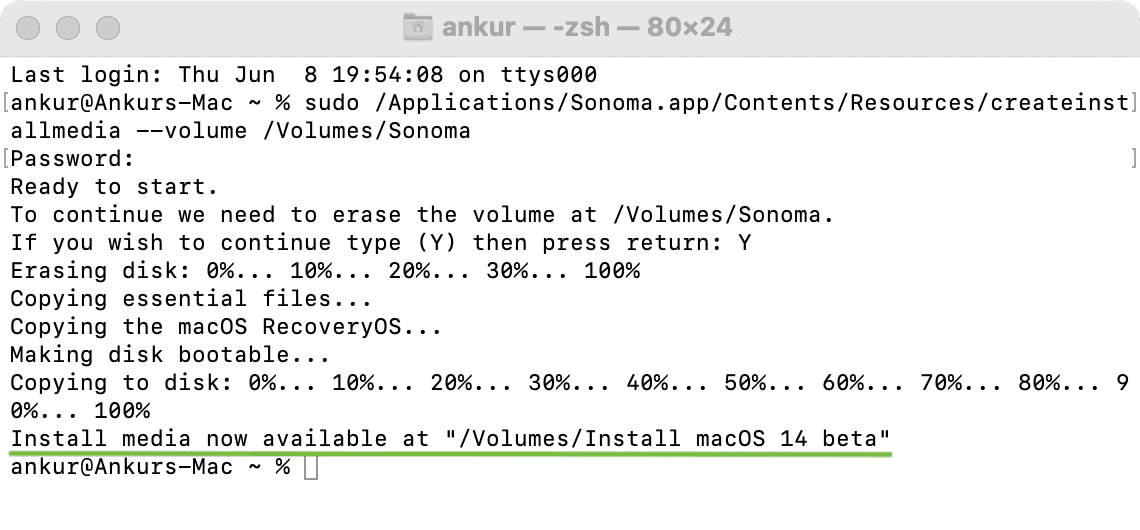Screen dimensions: 1140x530
Task: Click the final "ankur@Ankurs-Mac ~ %" prompt
Action: [150, 467]
